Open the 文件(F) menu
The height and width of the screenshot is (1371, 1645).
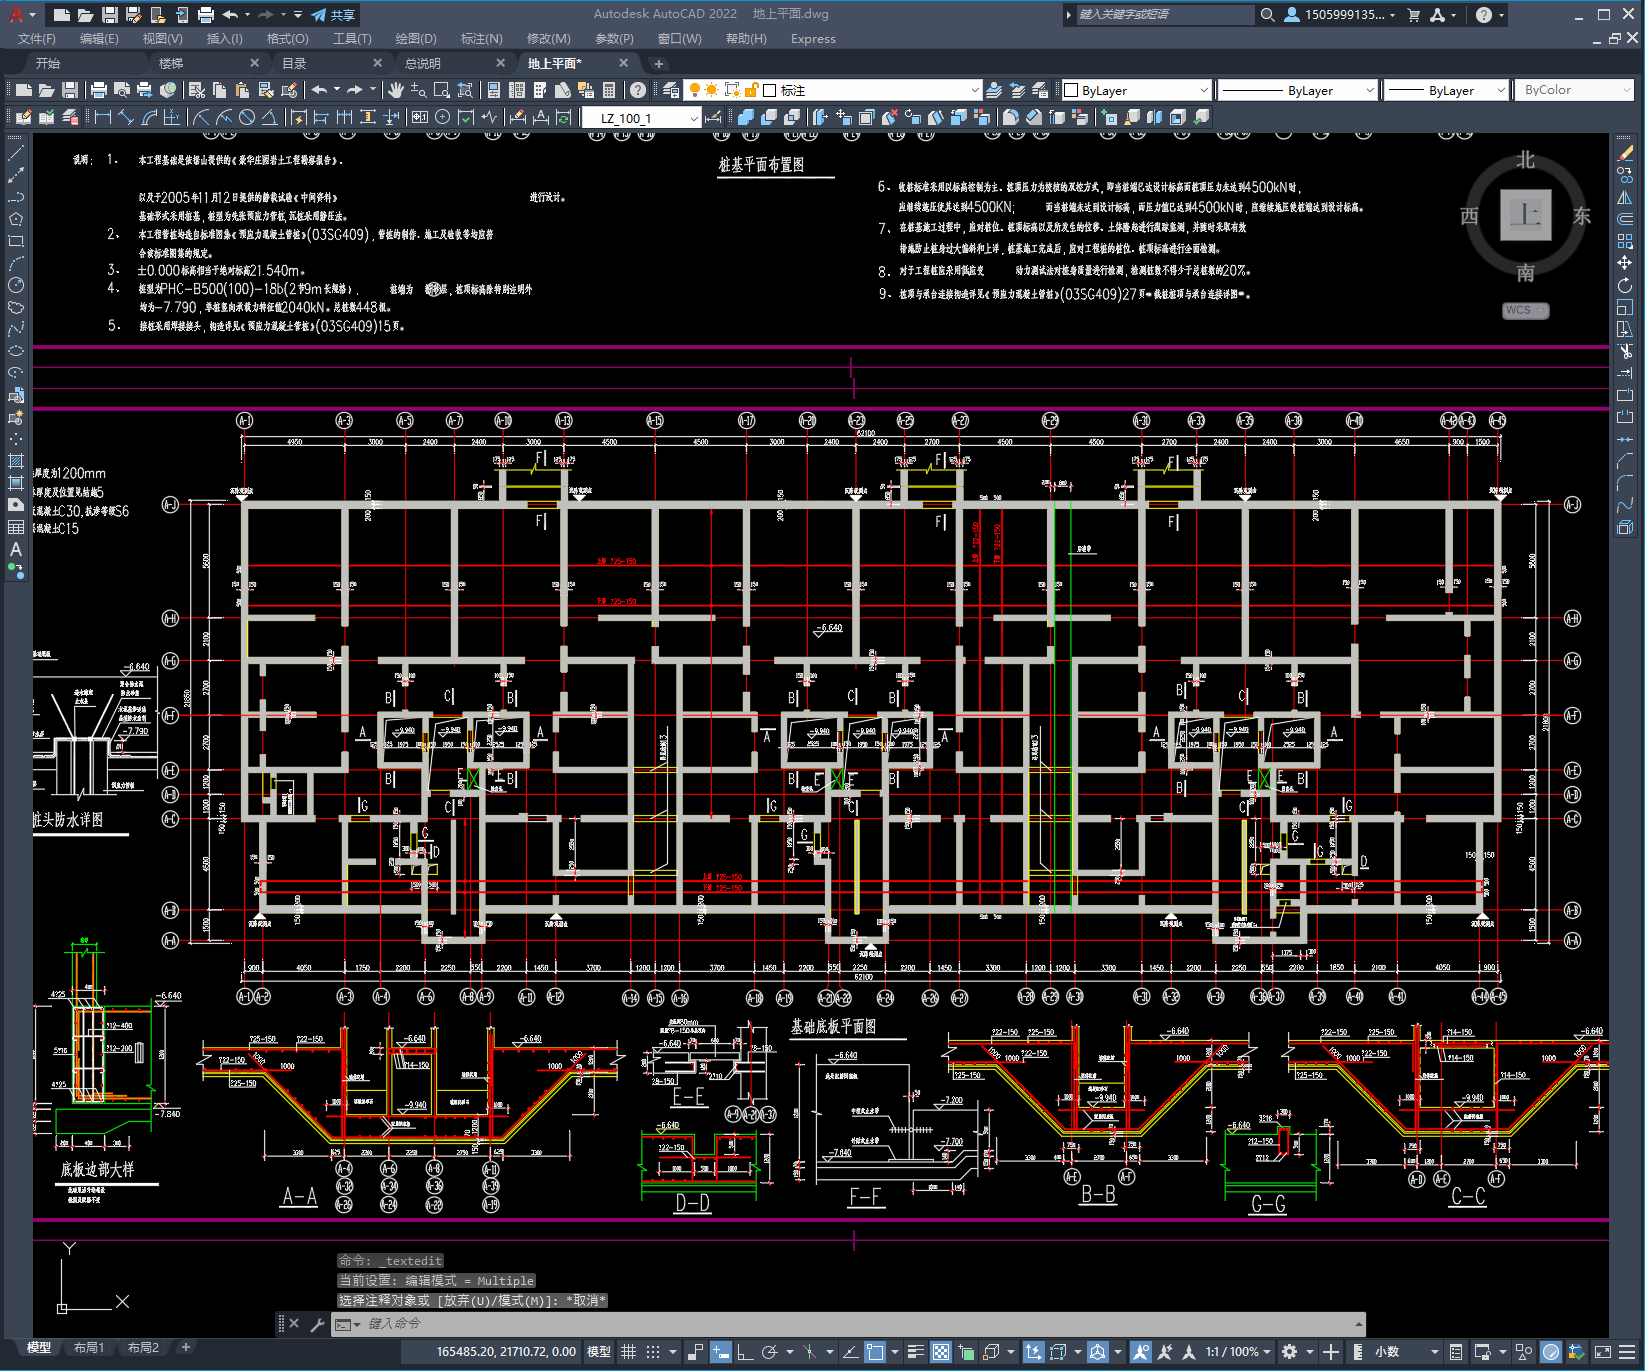tap(36, 39)
